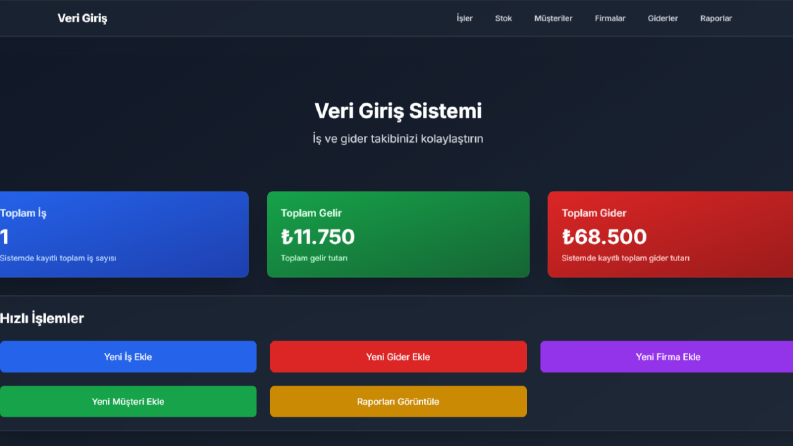The image size is (793, 446).
Task: Select the green Toplam Gelir card
Action: 398,234
